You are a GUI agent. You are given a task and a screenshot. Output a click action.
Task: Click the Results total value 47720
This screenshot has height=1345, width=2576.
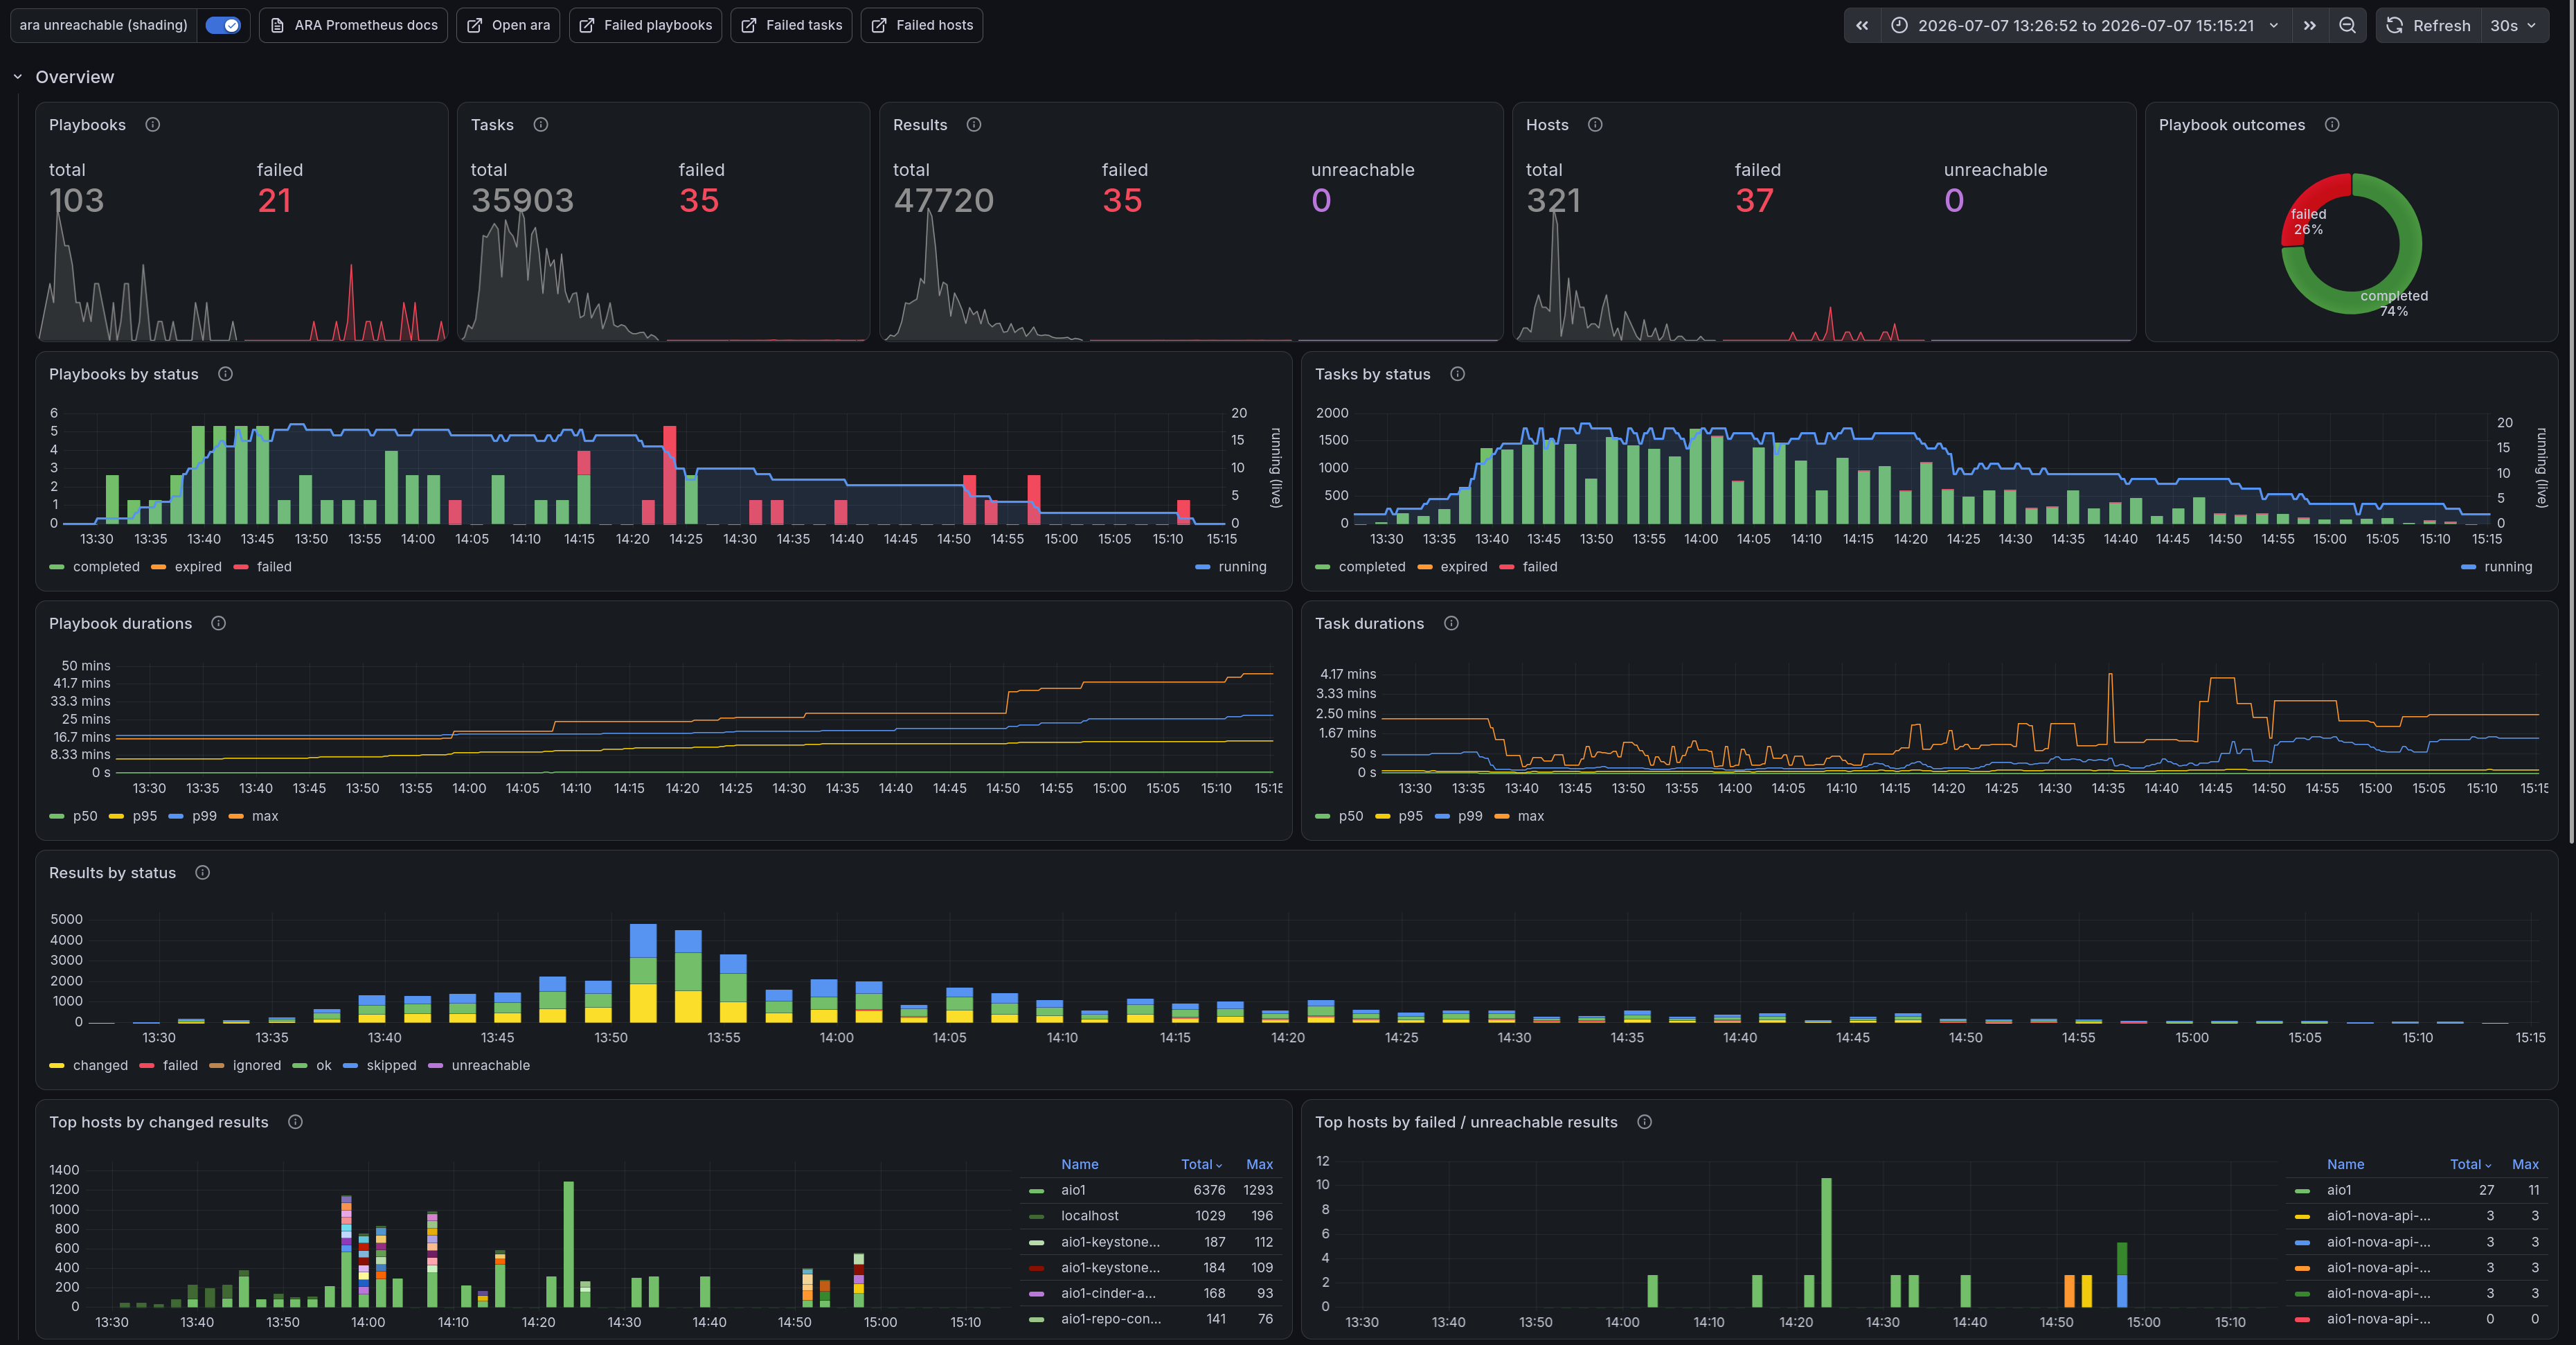point(943,201)
